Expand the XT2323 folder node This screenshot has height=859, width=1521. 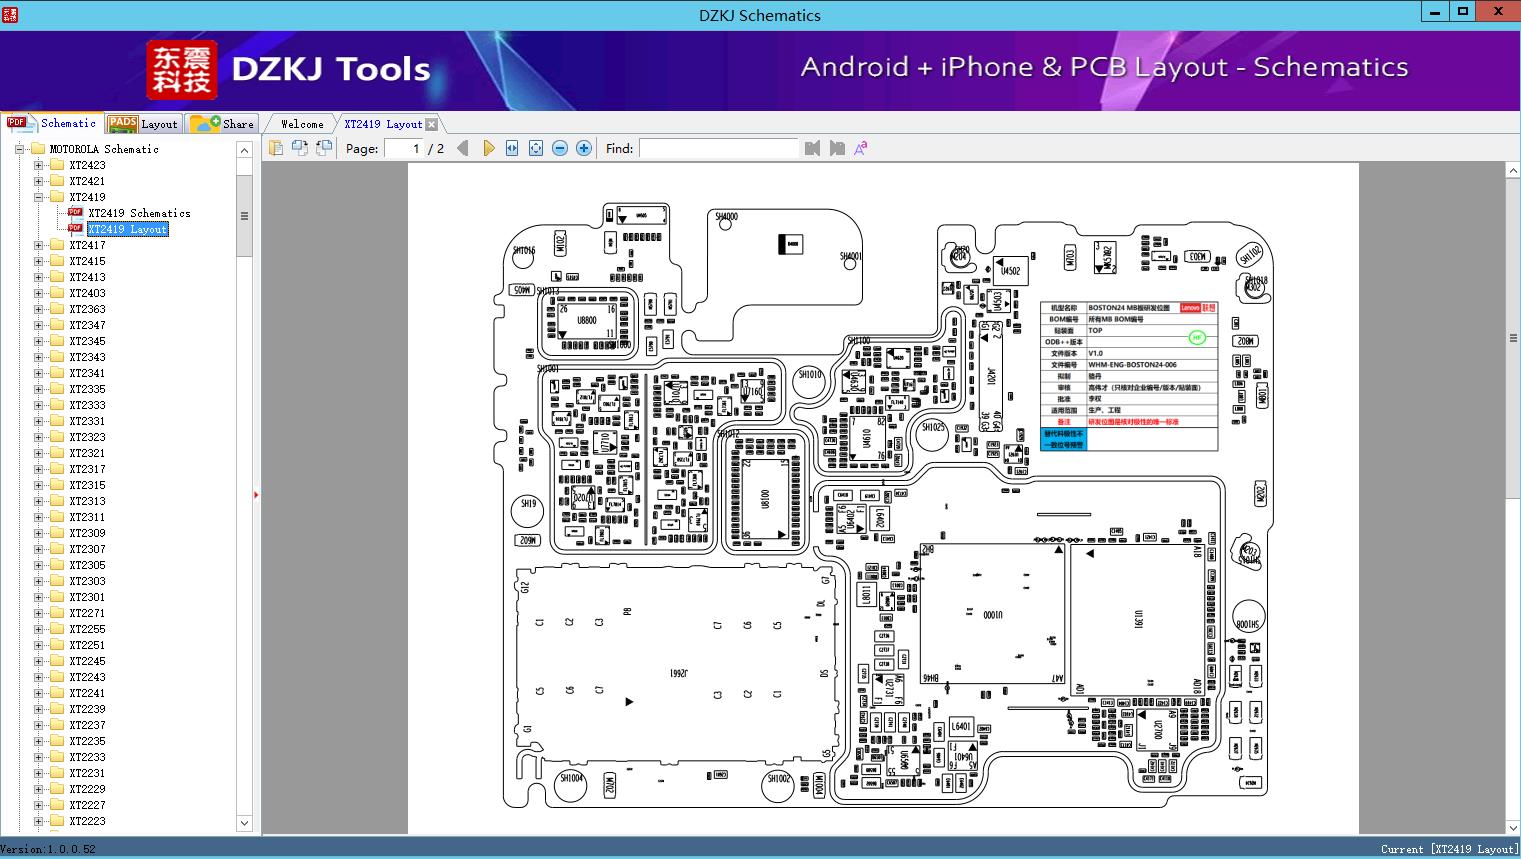(38, 437)
